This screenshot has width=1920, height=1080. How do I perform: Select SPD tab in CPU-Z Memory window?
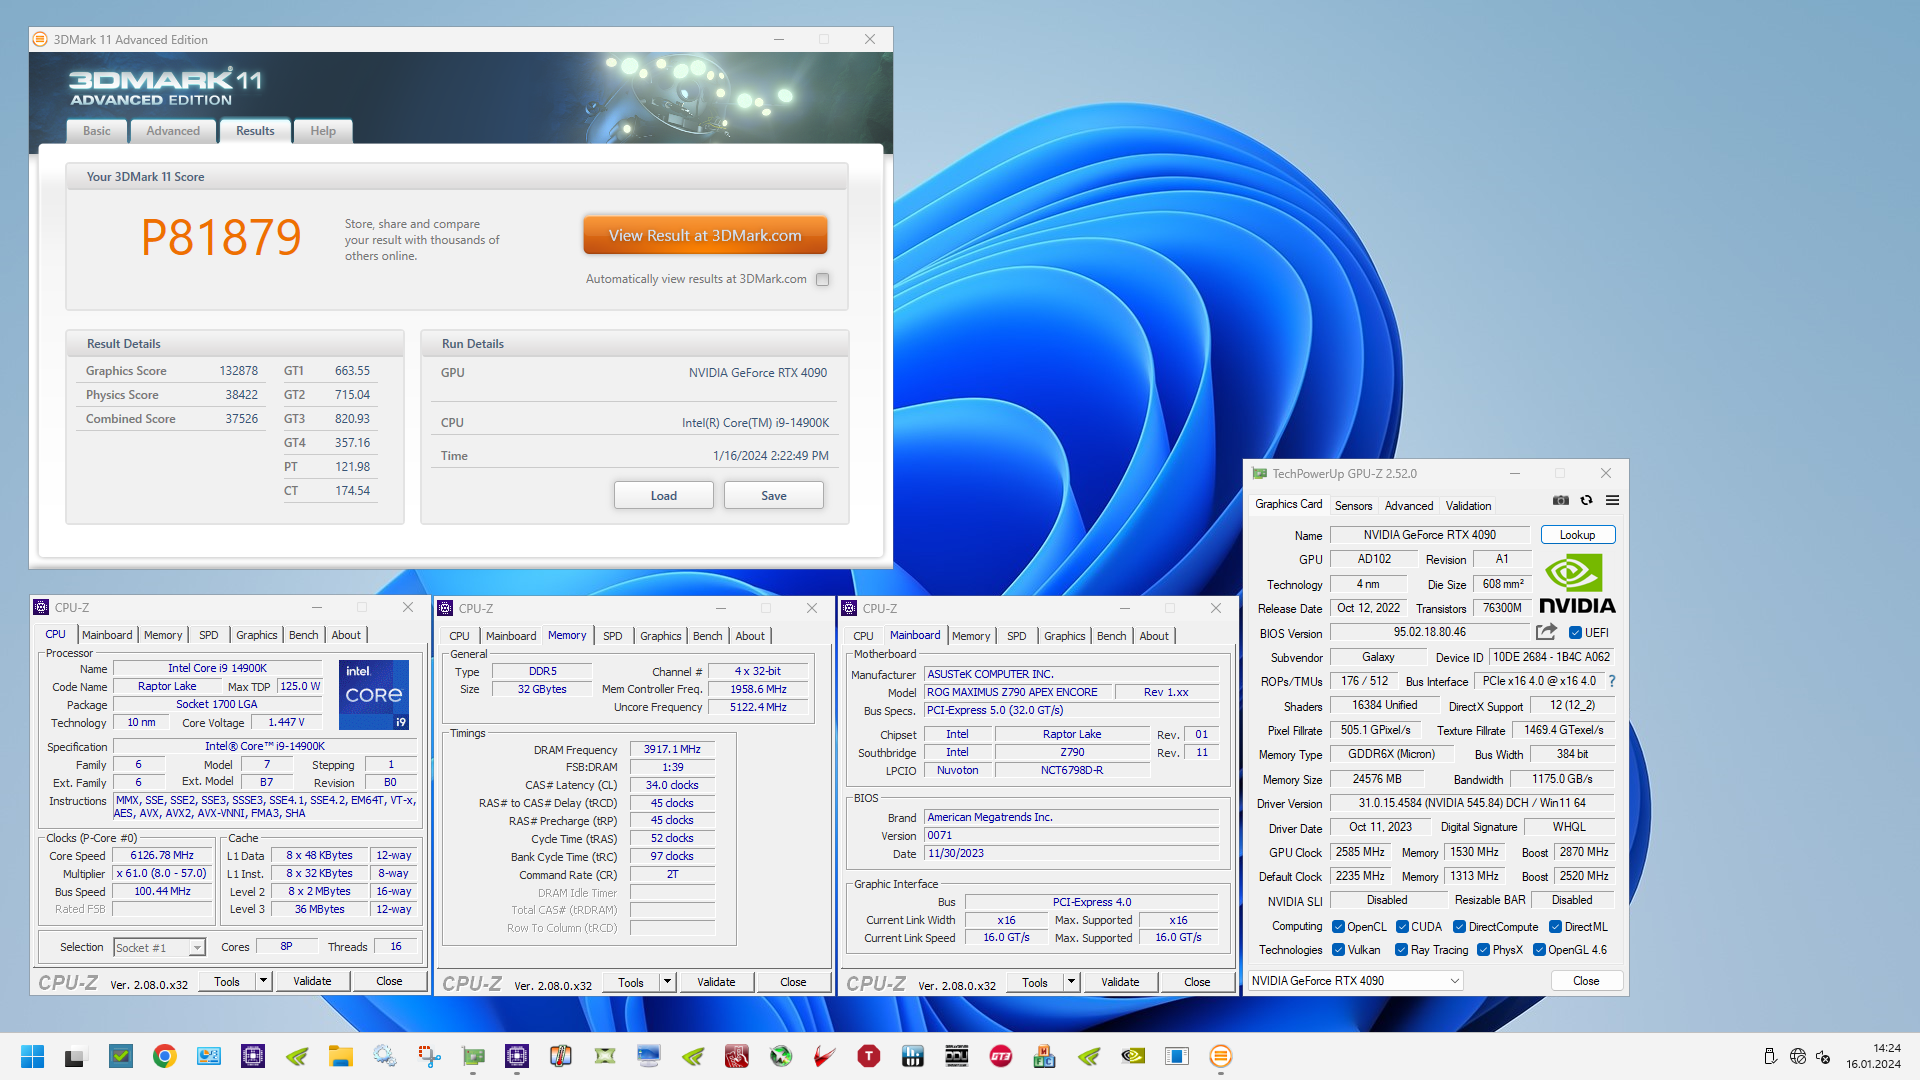pyautogui.click(x=613, y=636)
